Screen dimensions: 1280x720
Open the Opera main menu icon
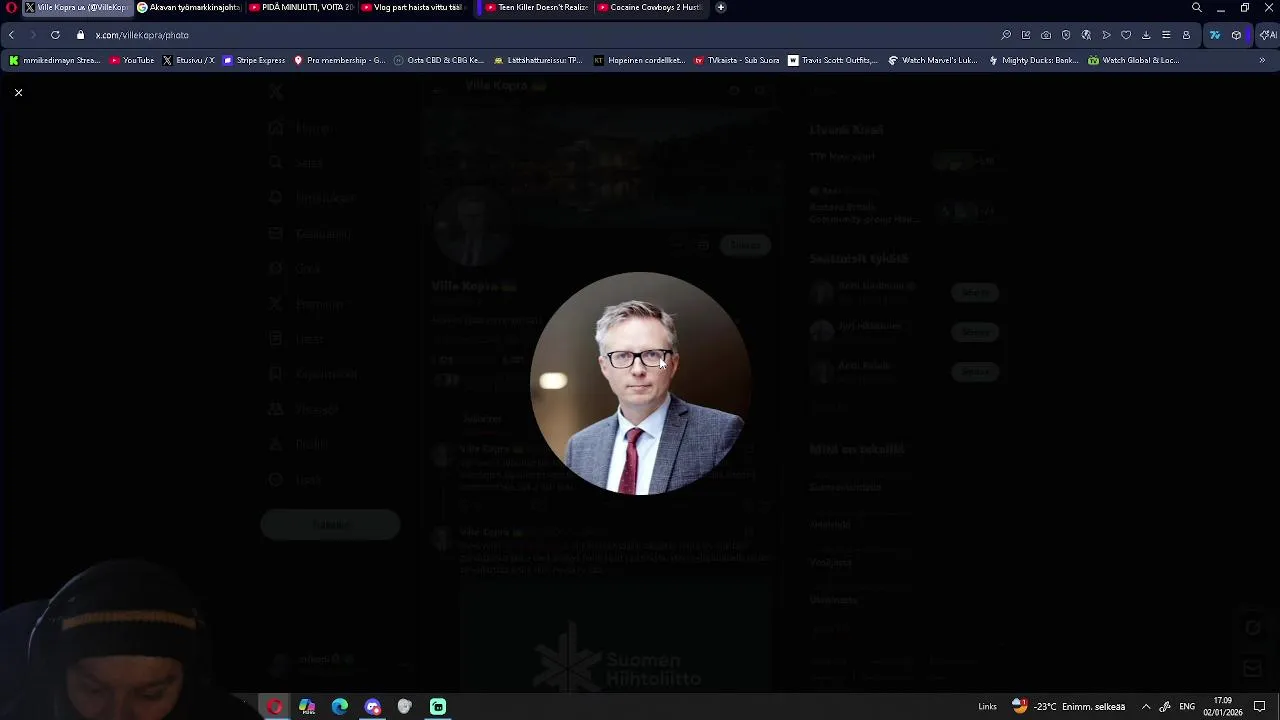click(x=11, y=7)
